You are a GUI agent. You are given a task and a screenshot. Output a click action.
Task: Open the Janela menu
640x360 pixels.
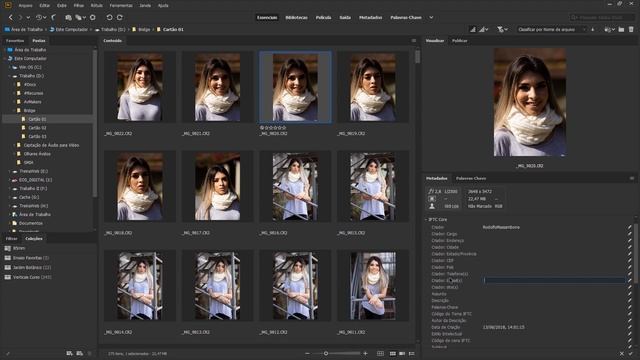tap(145, 6)
